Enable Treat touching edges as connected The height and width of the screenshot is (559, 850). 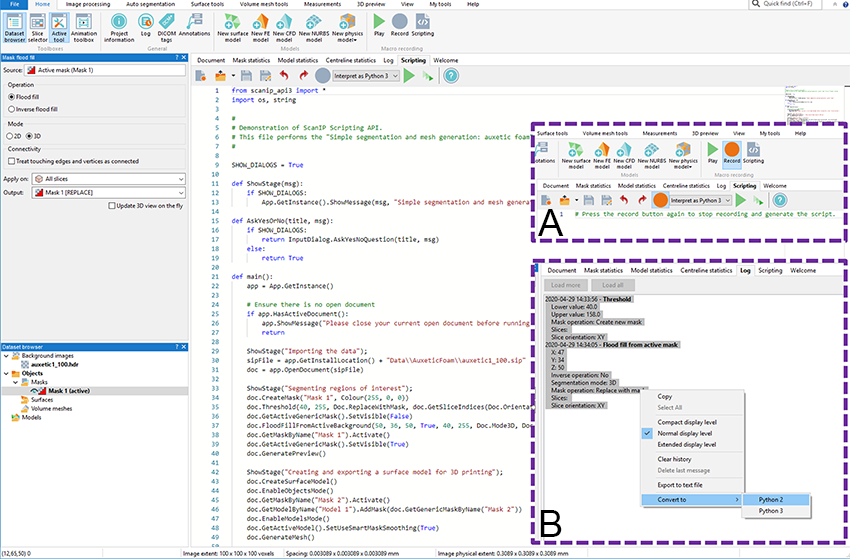point(11,161)
